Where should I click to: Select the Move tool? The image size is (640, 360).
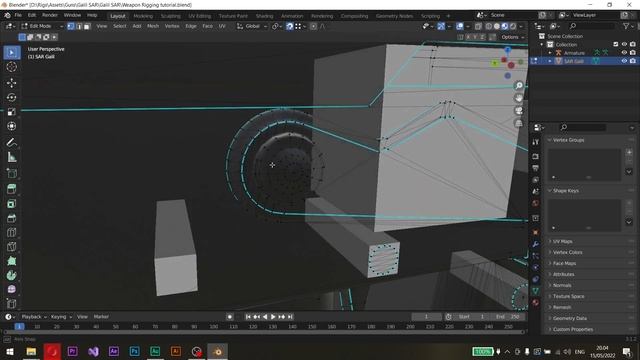pos(11,83)
